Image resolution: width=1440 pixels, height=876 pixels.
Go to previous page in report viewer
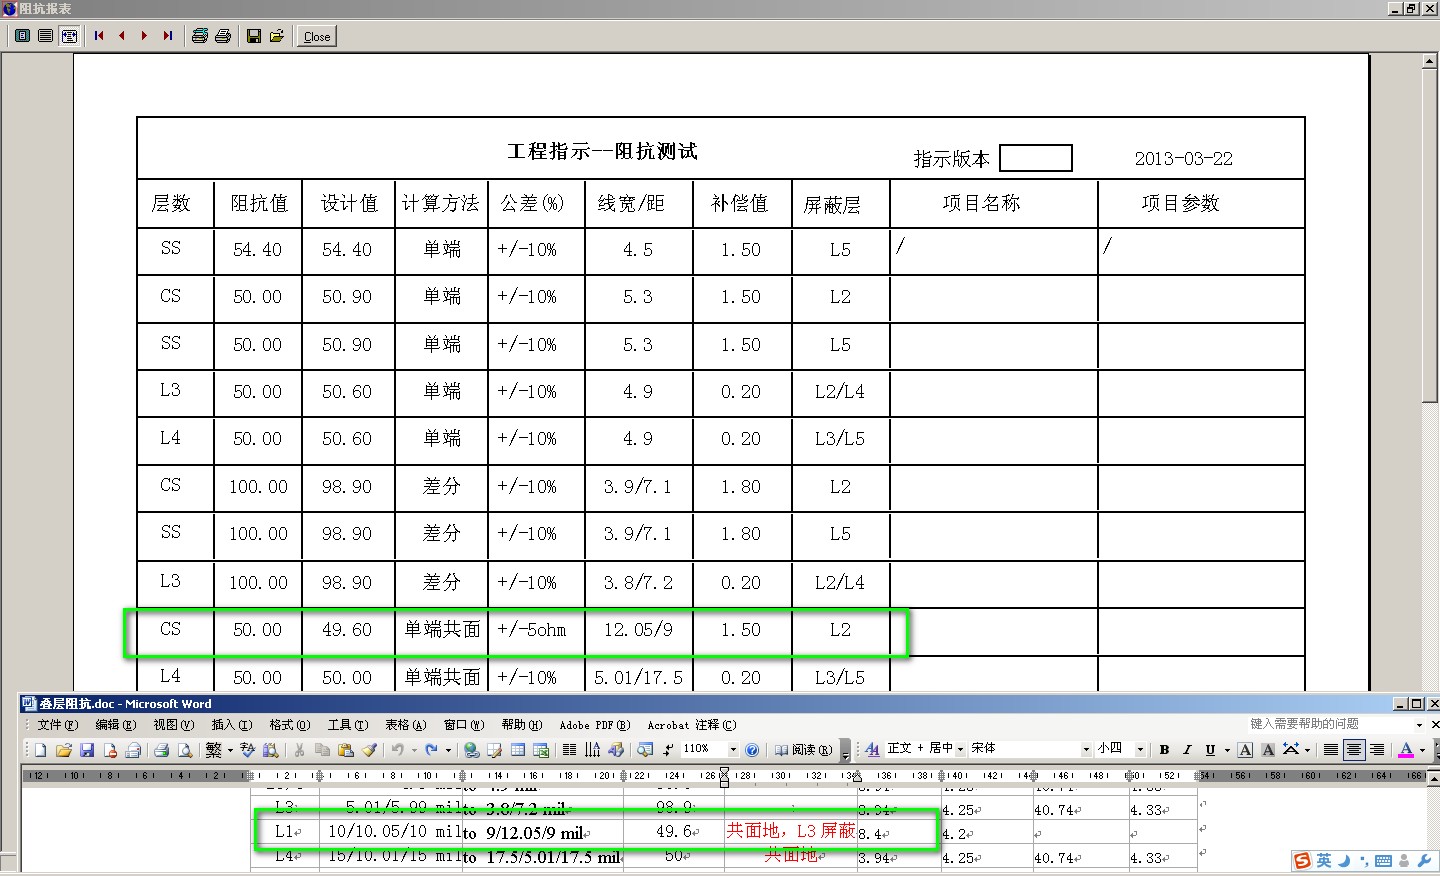tap(122, 36)
